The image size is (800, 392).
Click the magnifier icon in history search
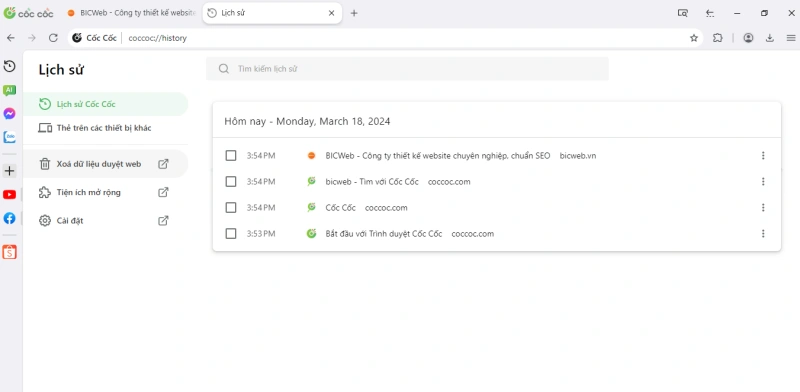(x=223, y=68)
